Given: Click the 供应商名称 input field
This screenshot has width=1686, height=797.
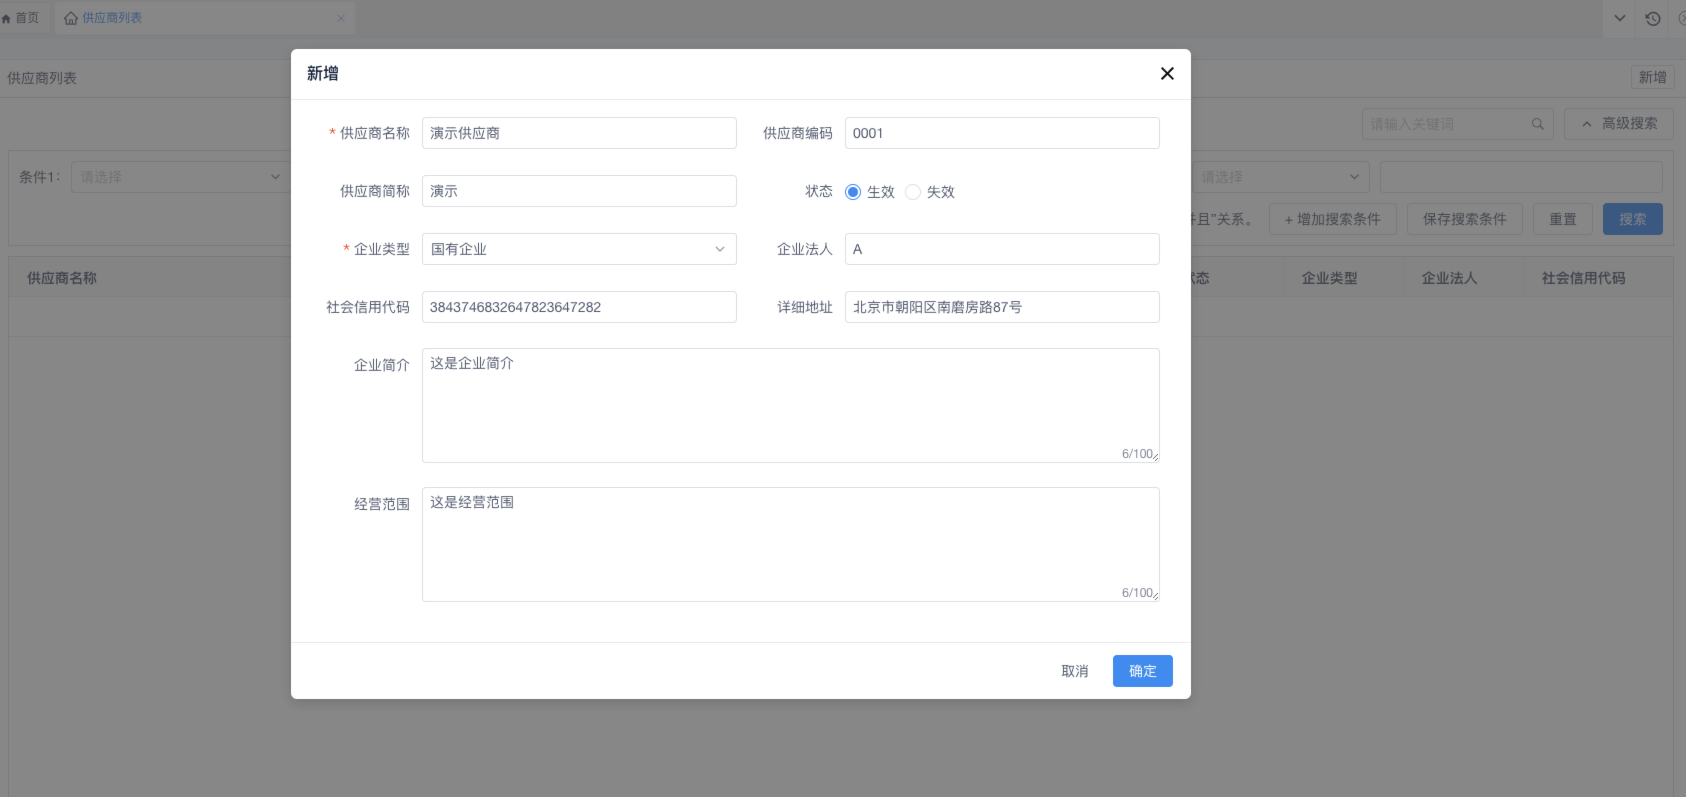Looking at the screenshot, I should click(x=579, y=133).
